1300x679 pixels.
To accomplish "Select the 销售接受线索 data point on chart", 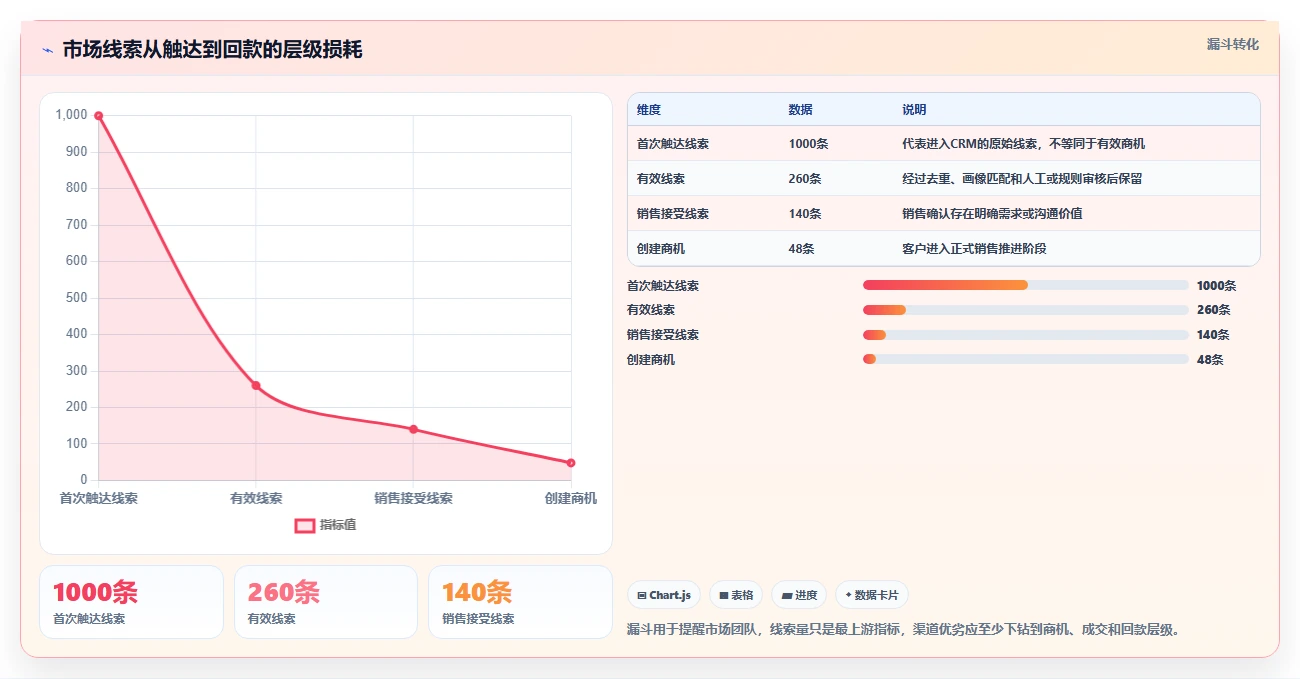I will (413, 429).
